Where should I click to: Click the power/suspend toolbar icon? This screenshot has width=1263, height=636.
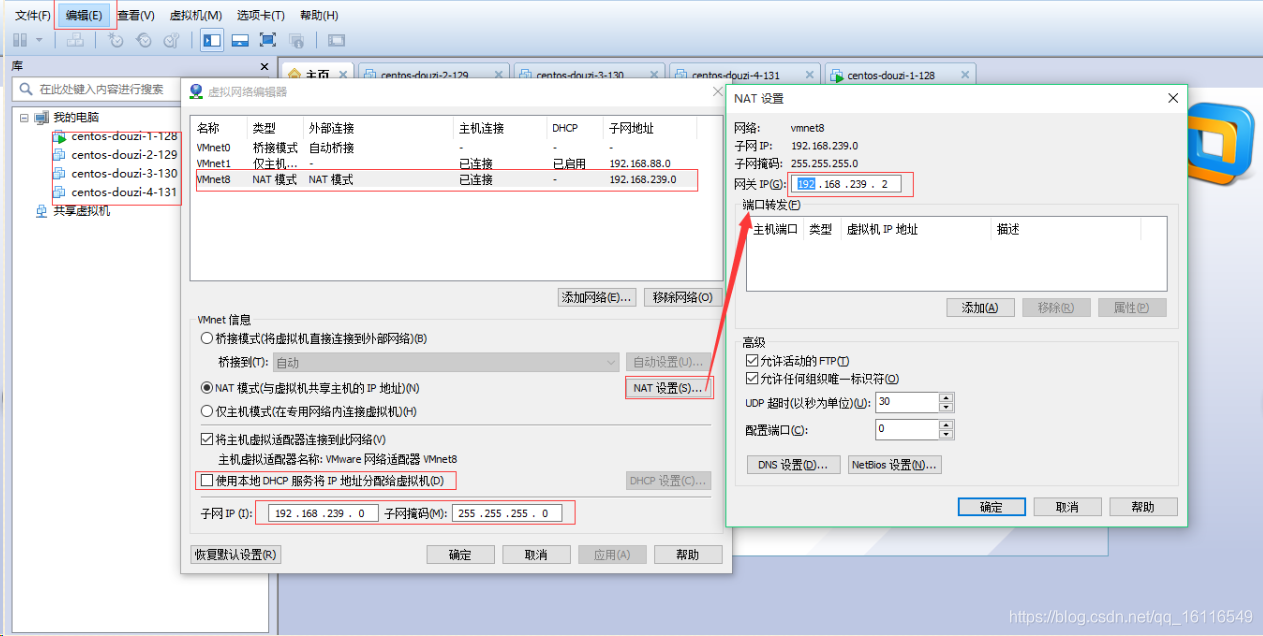pos(21,40)
